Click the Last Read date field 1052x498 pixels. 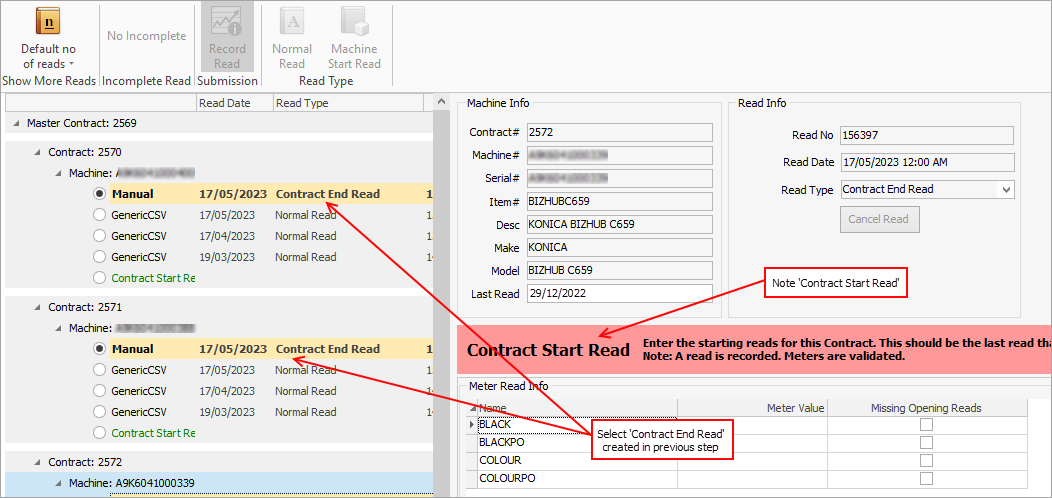[x=618, y=294]
